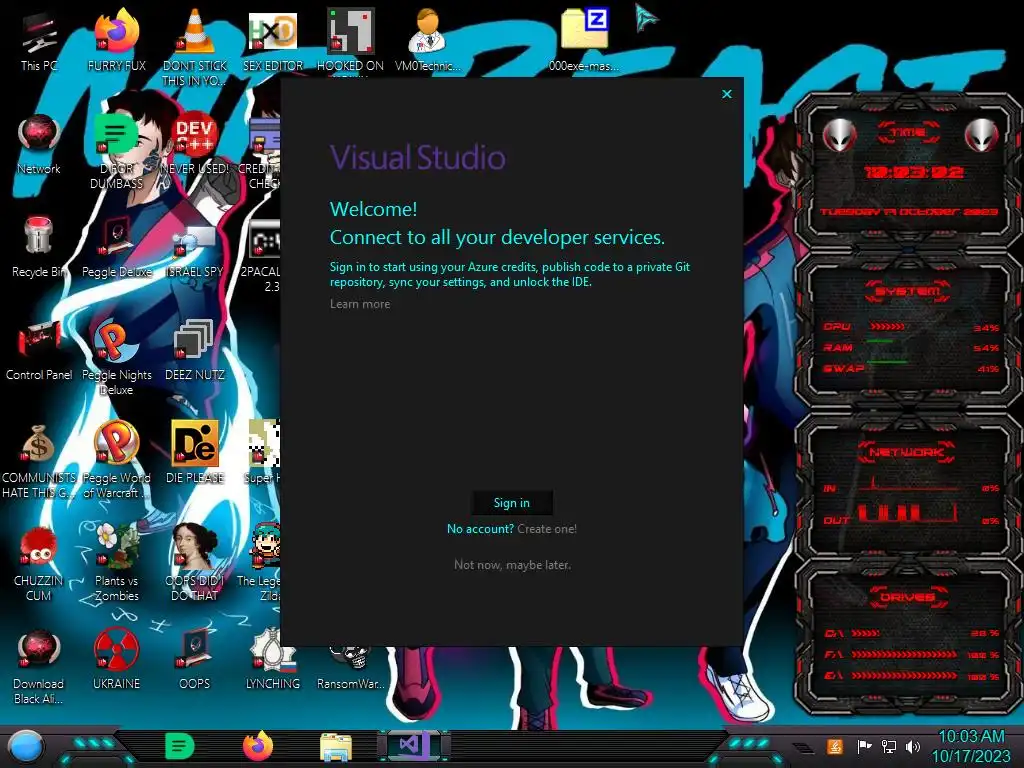Click the SYSTEM gadget CPU meter

tap(911, 327)
